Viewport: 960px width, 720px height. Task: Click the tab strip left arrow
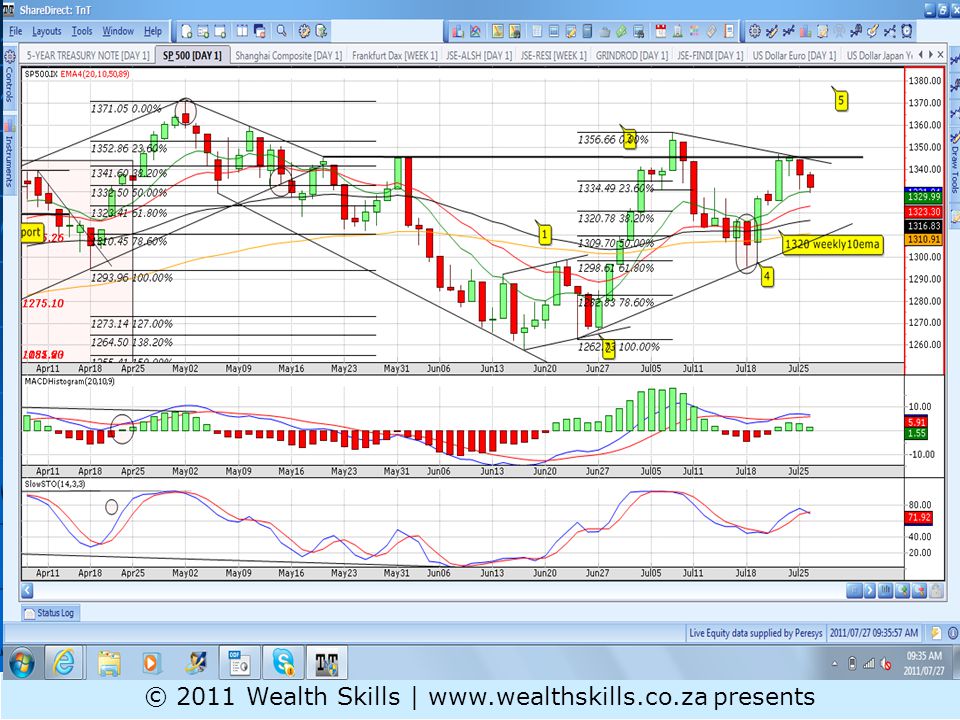pyautogui.click(x=921, y=55)
